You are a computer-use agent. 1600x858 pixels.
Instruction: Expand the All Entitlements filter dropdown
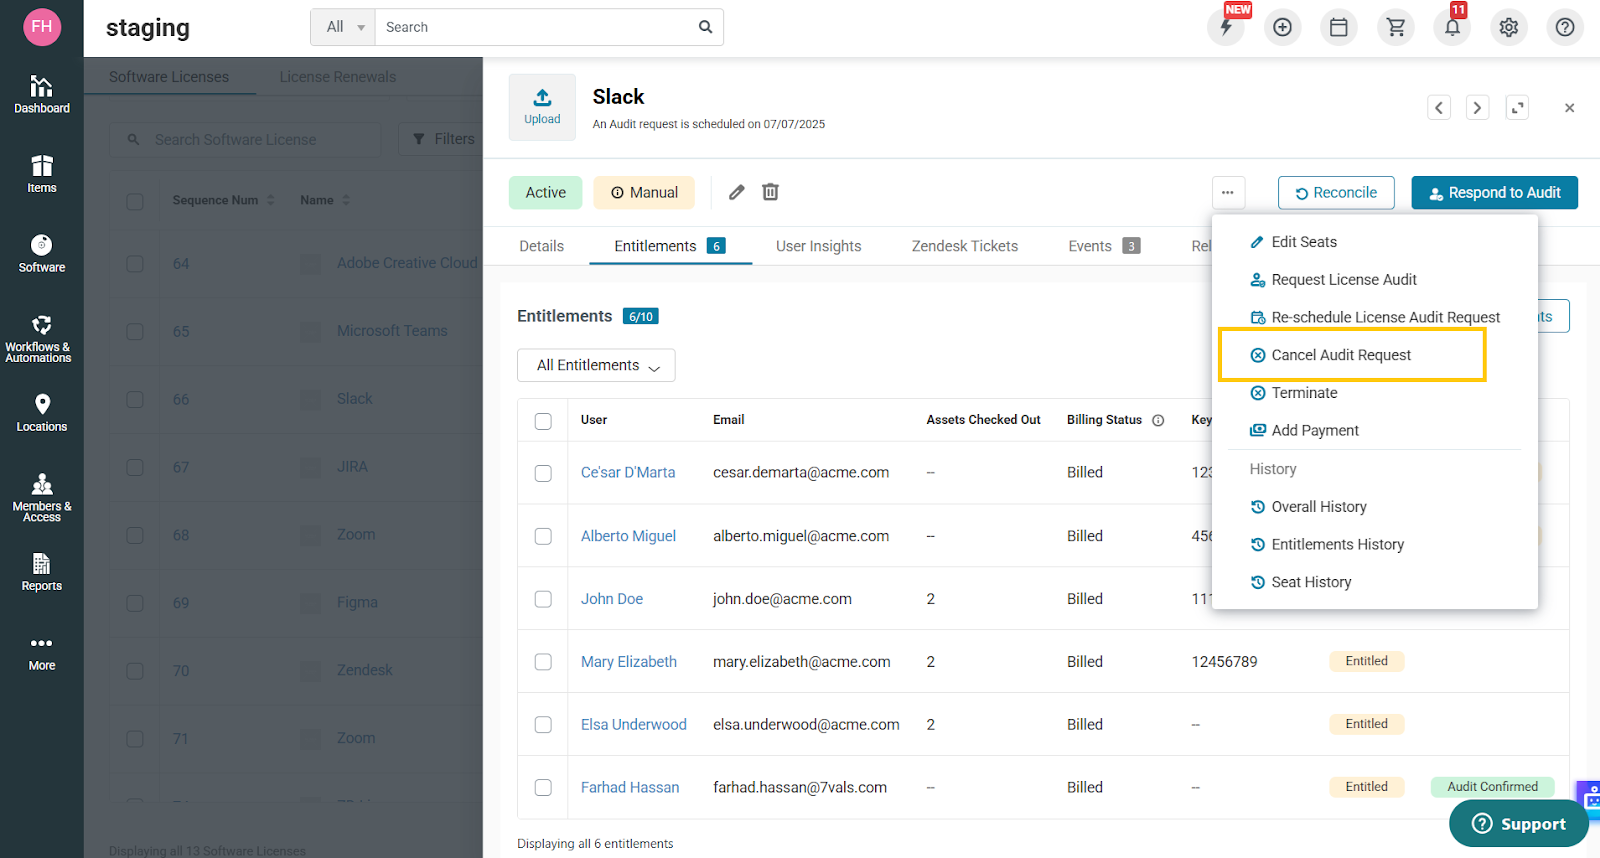pyautogui.click(x=596, y=365)
